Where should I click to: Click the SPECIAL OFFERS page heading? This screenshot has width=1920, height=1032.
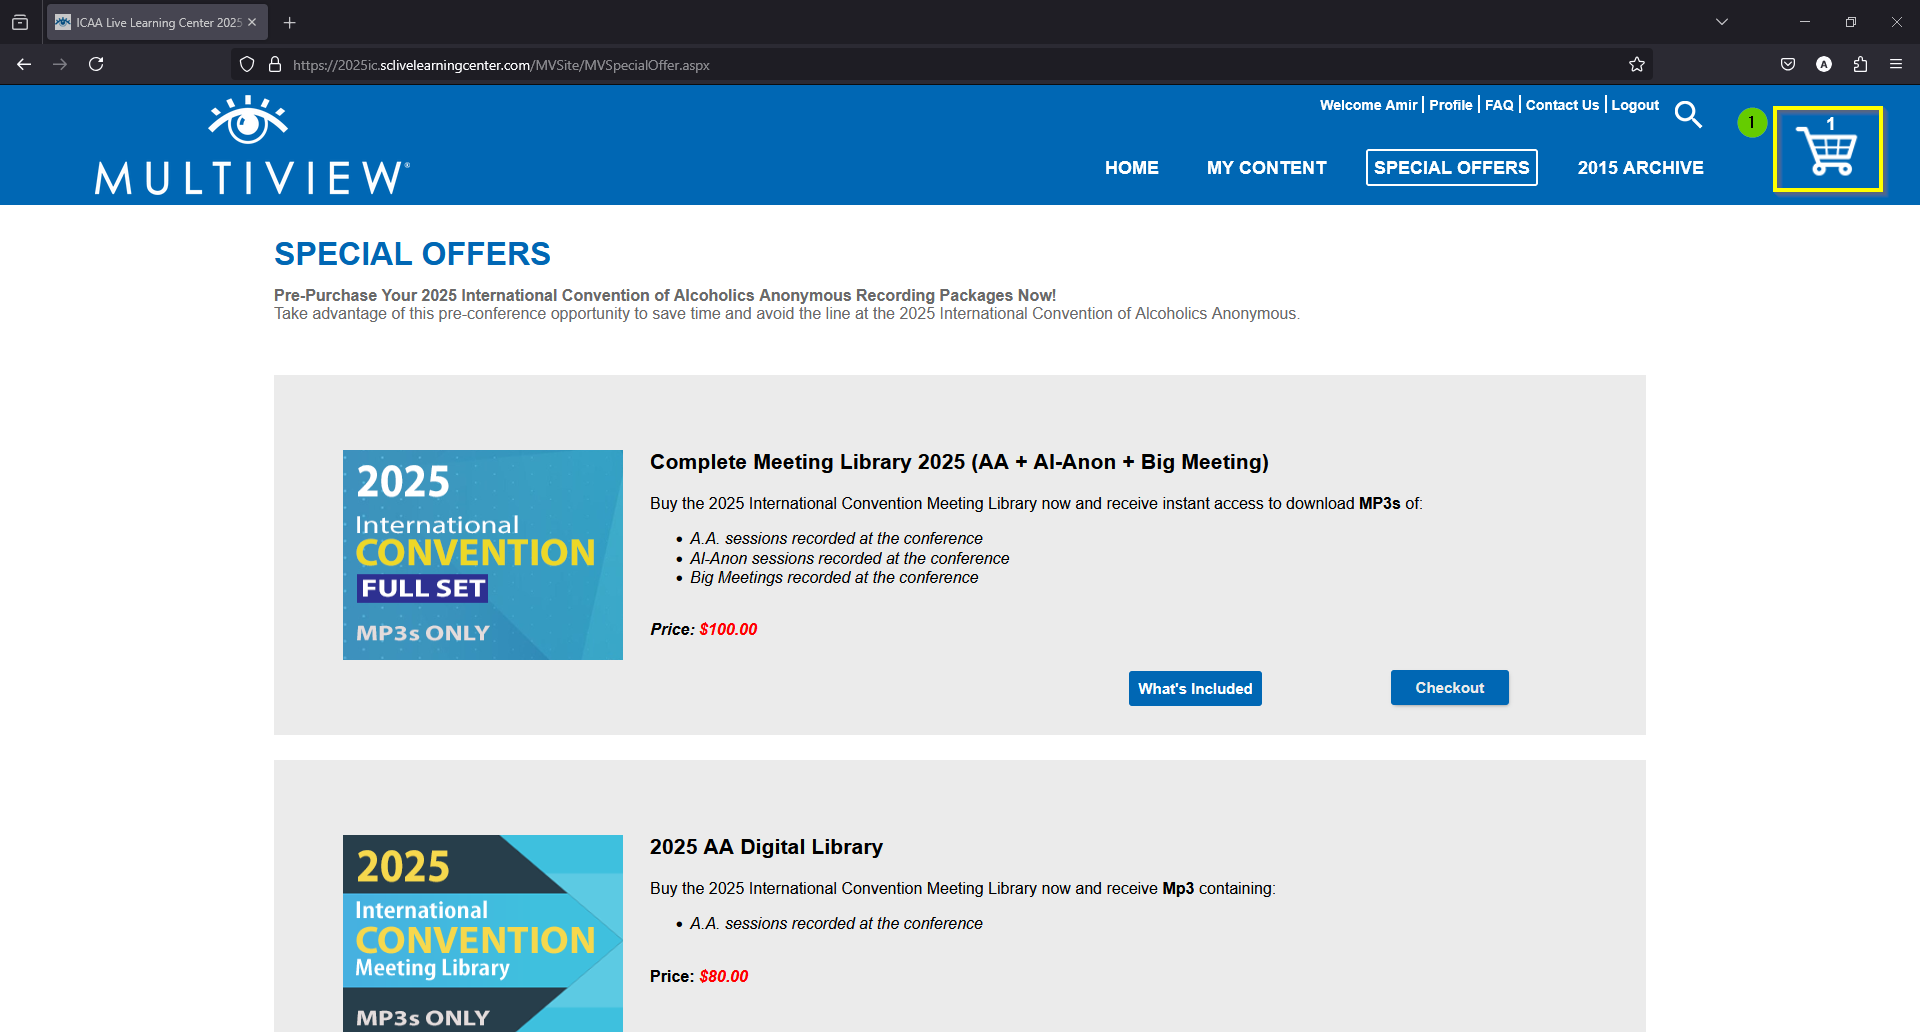(412, 254)
